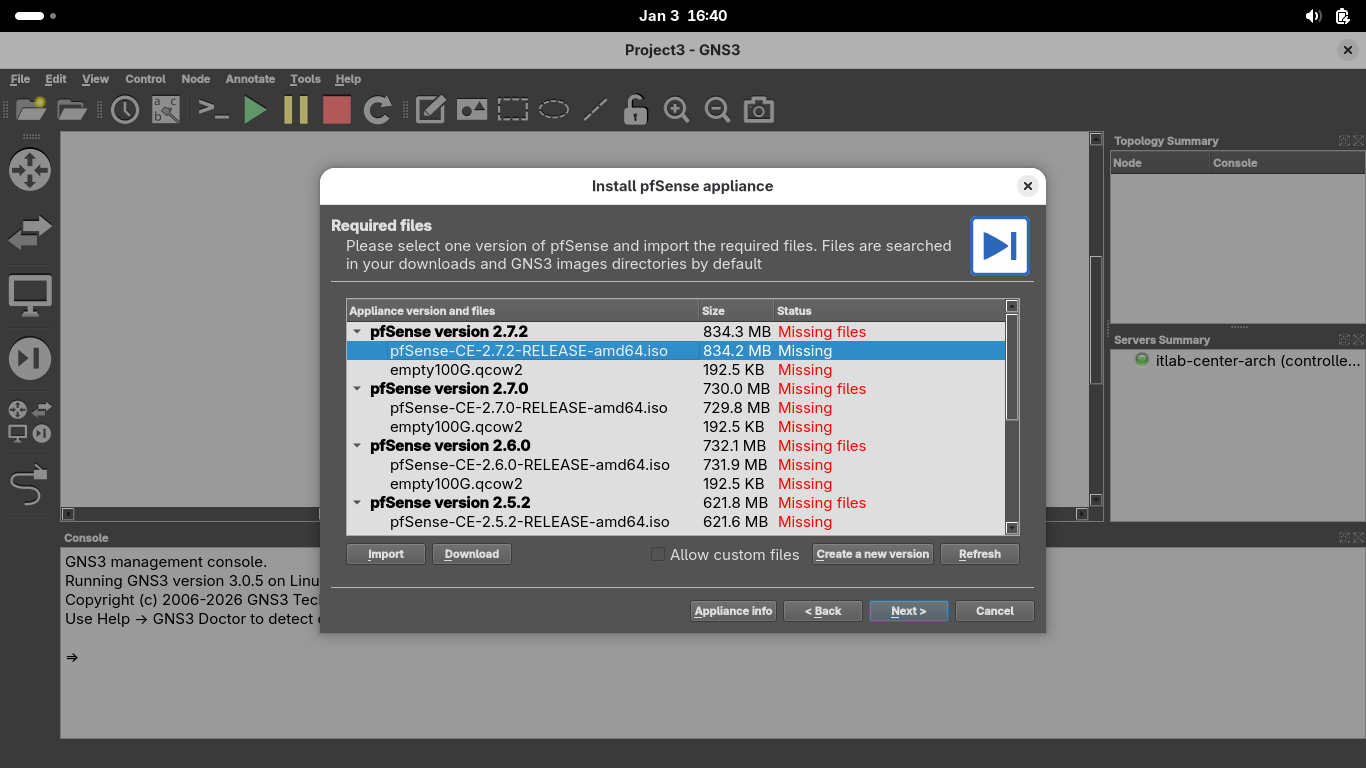Click the Add a link cable icon
Screen dimensions: 1366x768
pyautogui.click(x=29, y=487)
